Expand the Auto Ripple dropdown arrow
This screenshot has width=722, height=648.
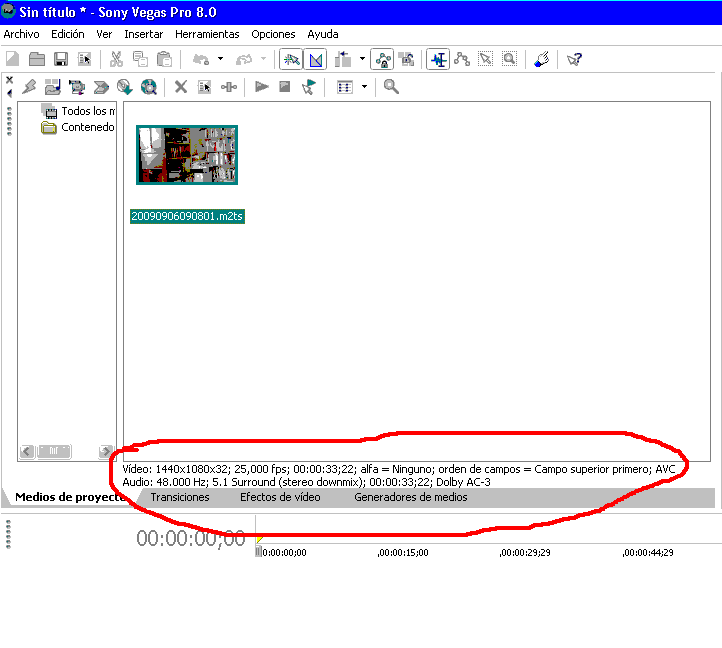(x=362, y=59)
